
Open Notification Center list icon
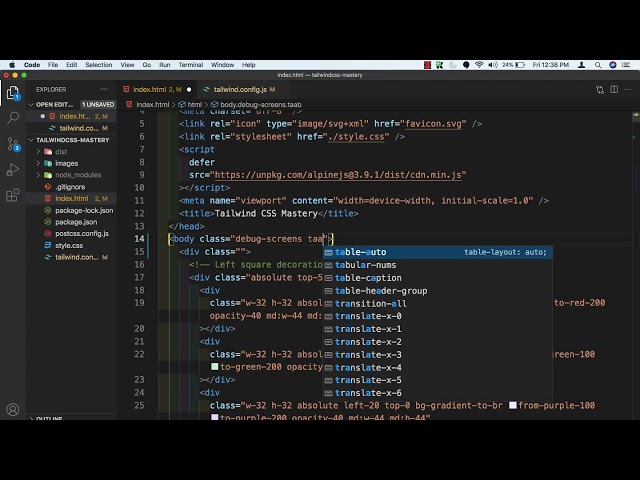pyautogui.click(x=626, y=65)
